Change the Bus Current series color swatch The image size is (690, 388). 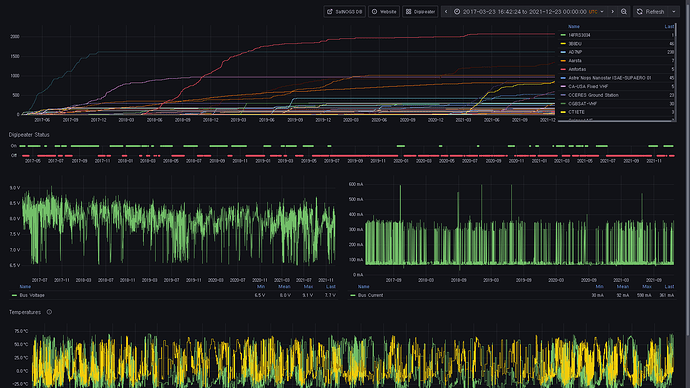[352, 295]
